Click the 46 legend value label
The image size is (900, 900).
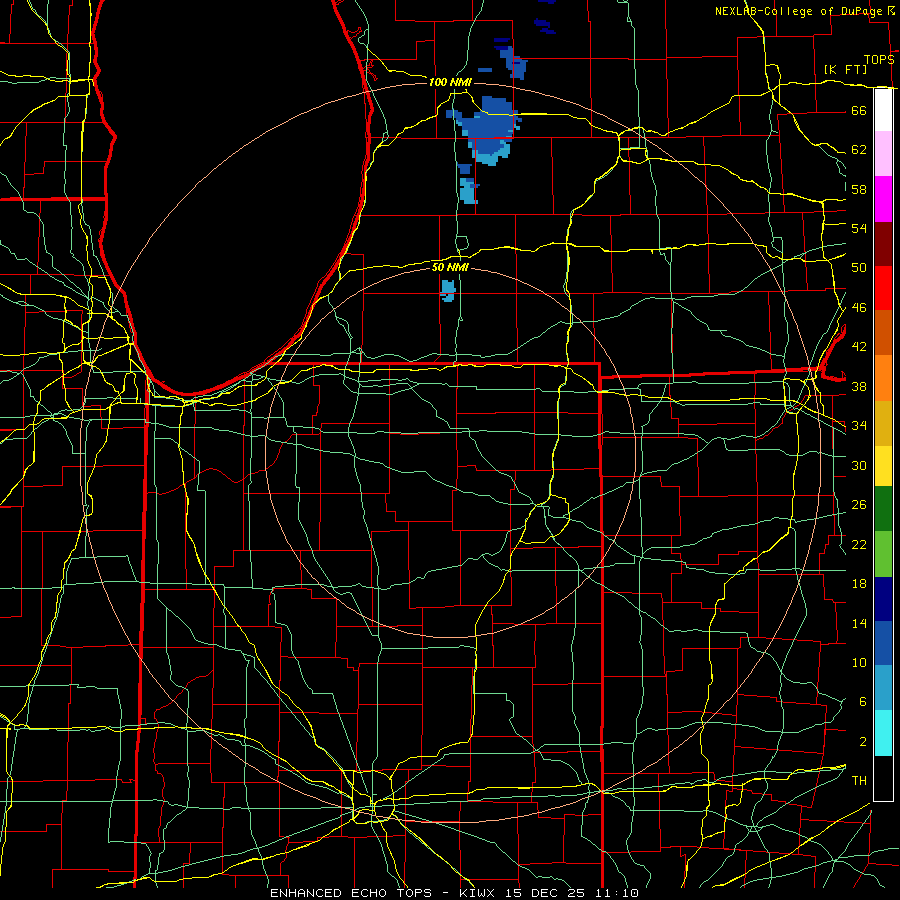coord(859,308)
